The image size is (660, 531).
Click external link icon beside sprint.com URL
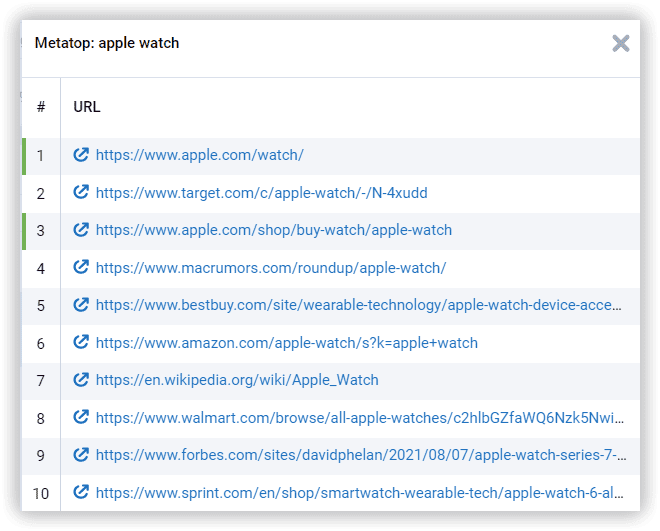(81, 492)
